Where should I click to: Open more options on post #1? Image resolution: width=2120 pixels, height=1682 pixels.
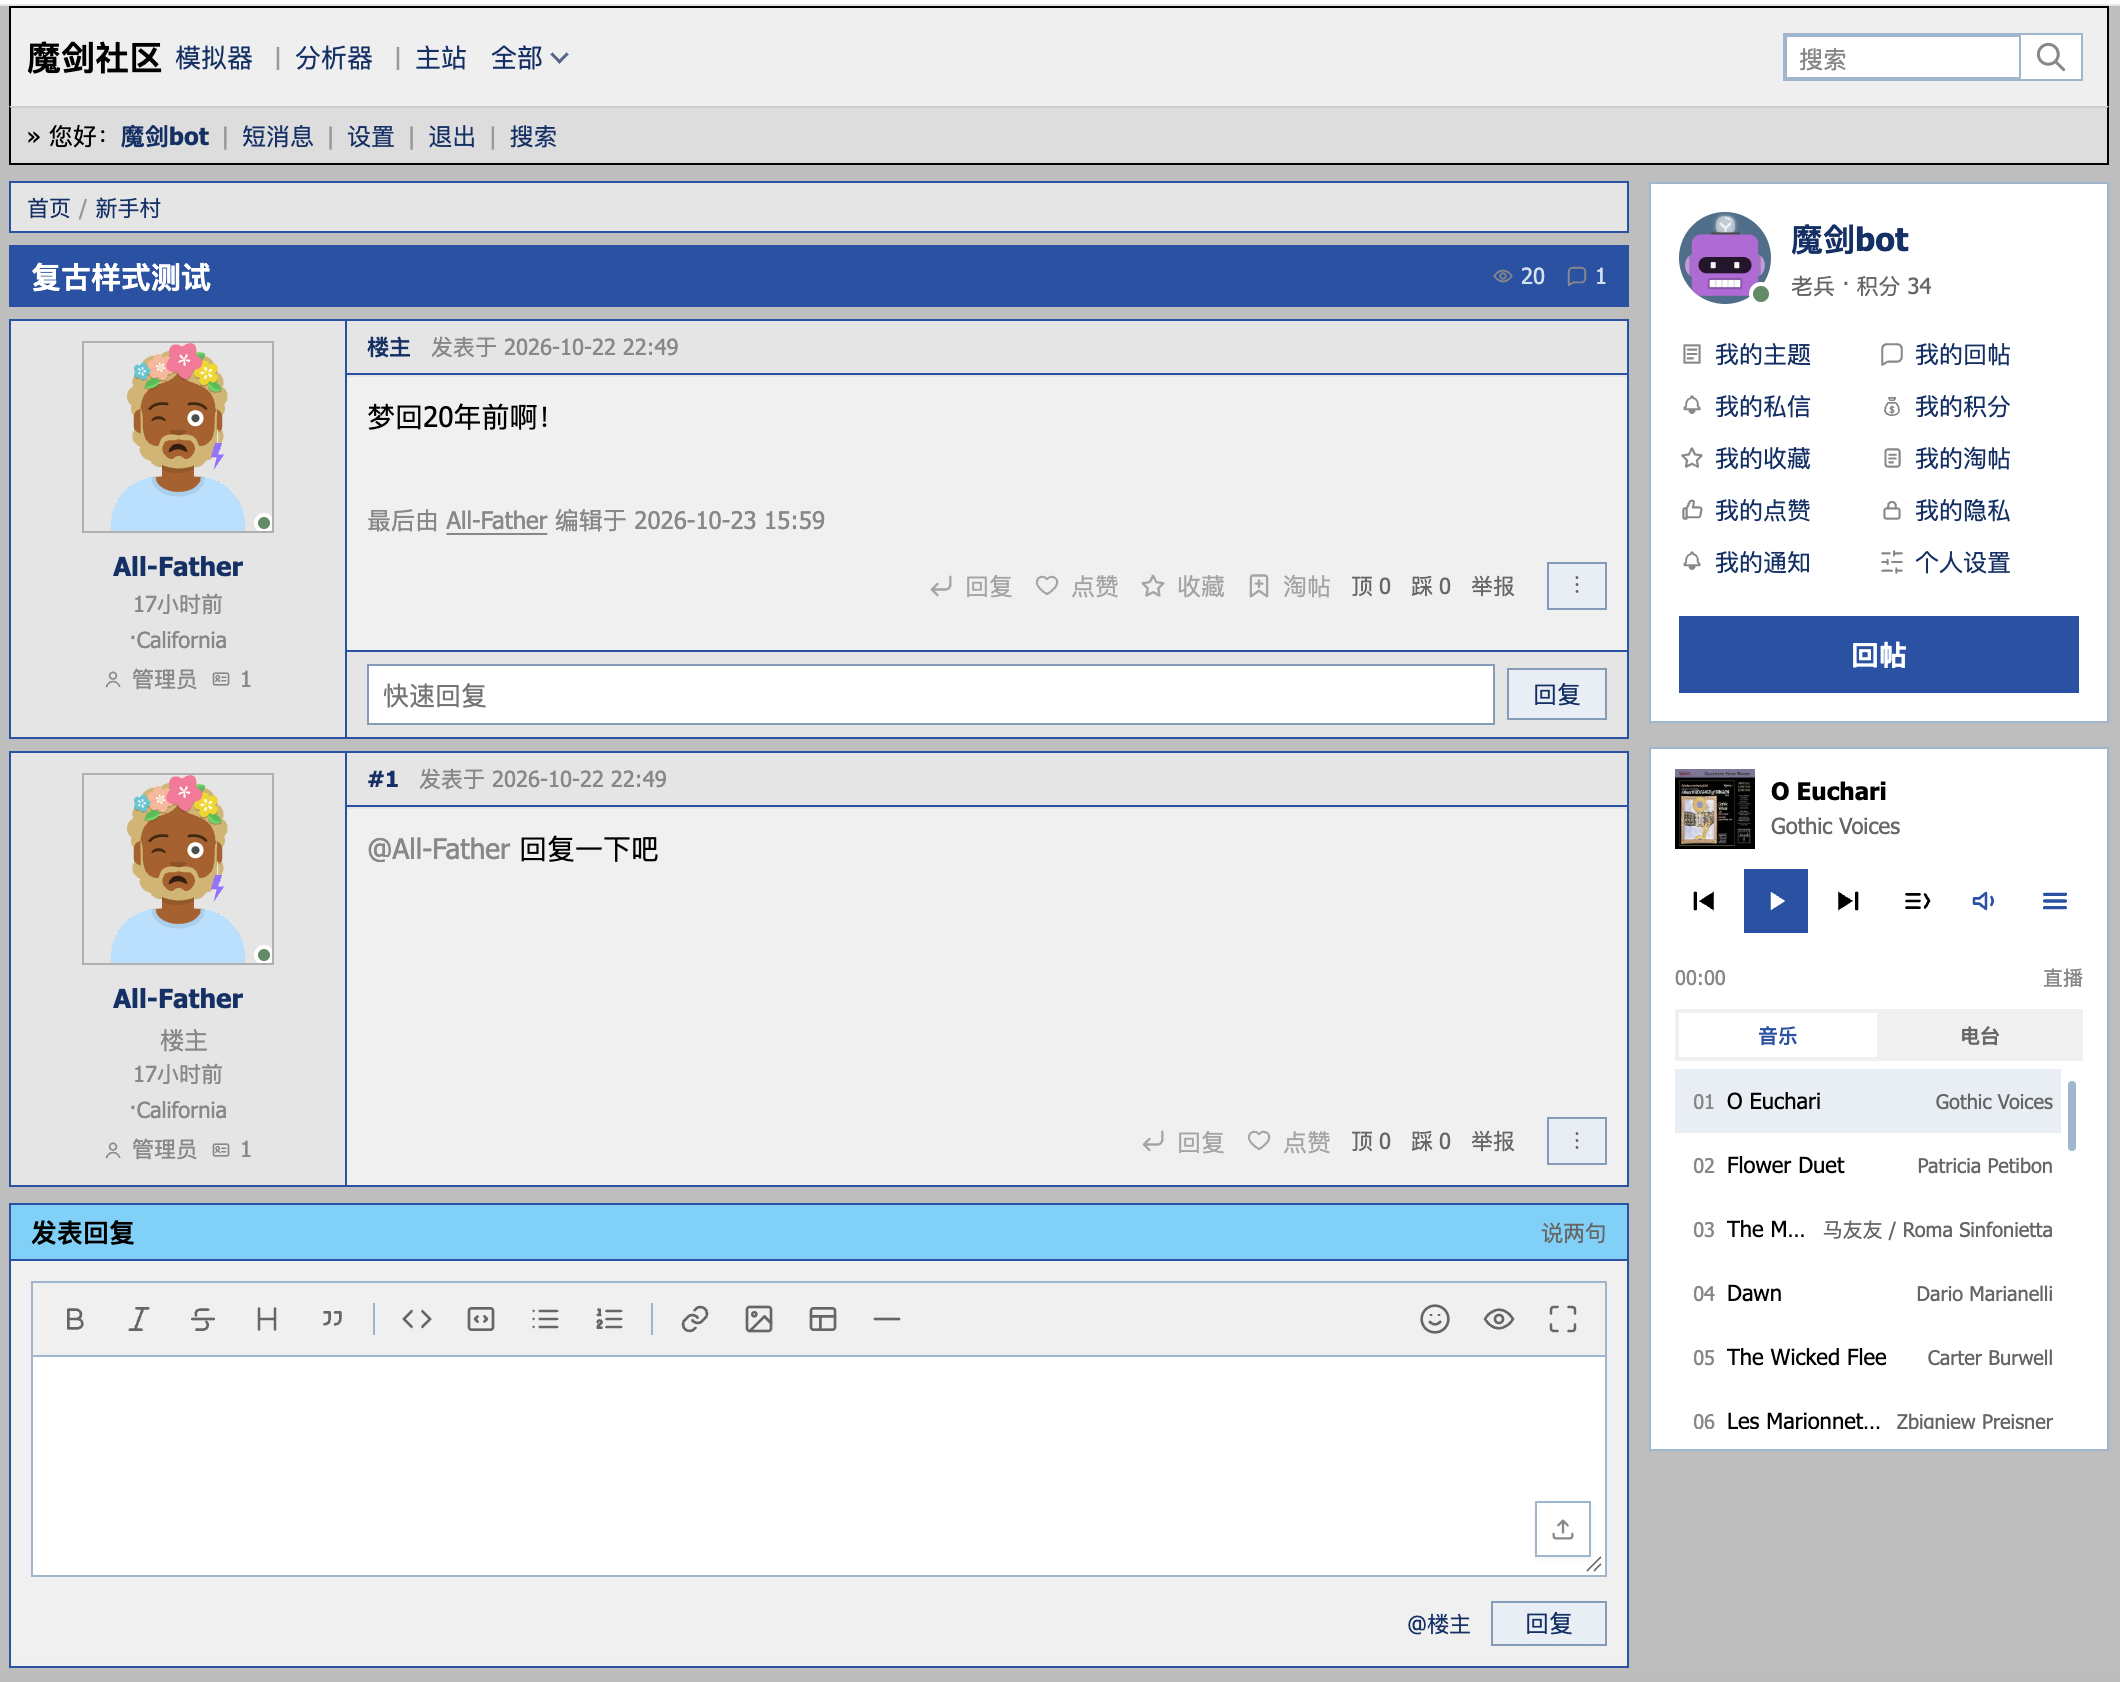[x=1577, y=1141]
